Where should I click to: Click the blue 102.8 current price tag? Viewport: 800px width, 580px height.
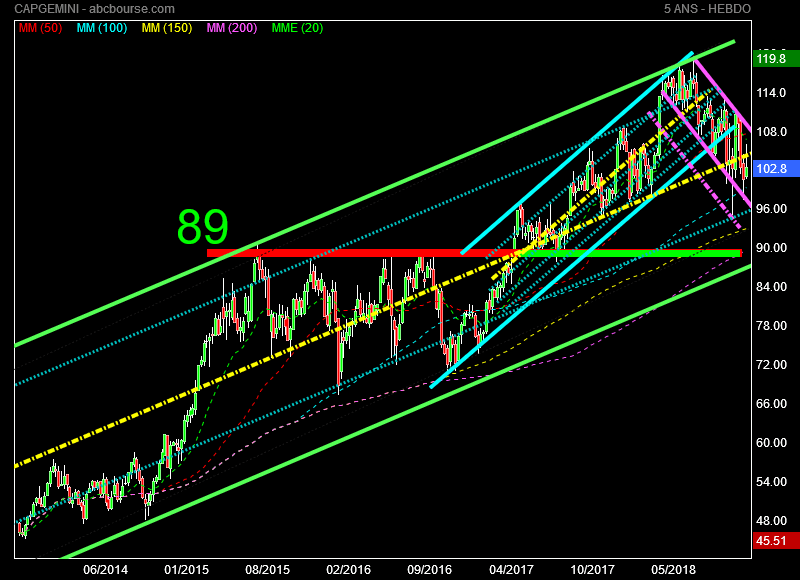tap(776, 169)
